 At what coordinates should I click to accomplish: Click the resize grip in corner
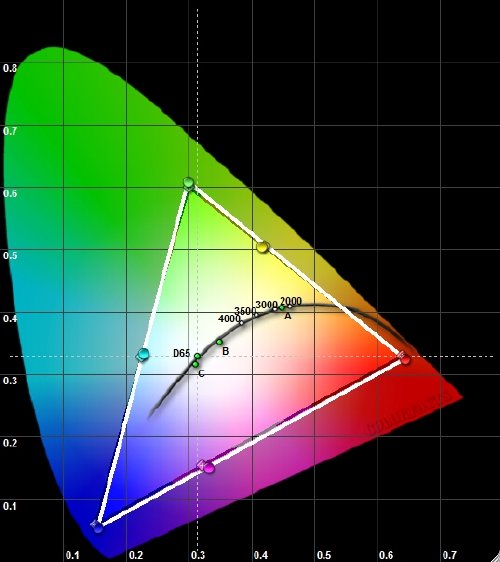pyautogui.click(x=495, y=558)
